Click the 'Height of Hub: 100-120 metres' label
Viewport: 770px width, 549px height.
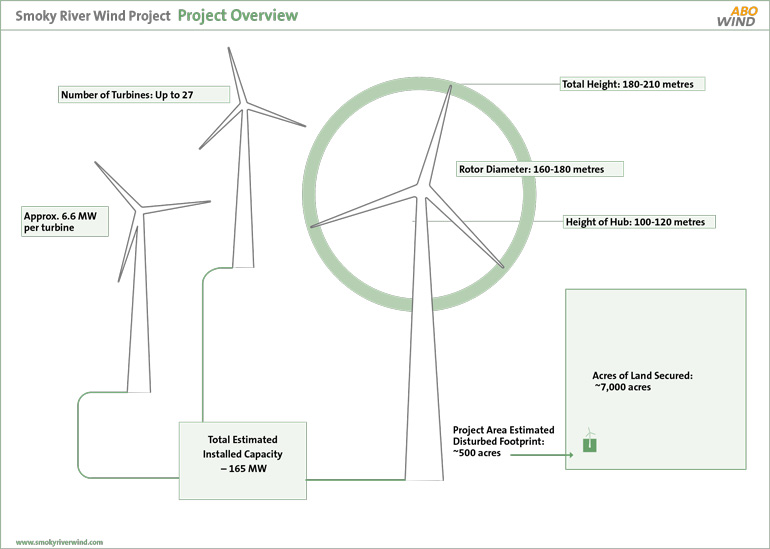click(639, 221)
